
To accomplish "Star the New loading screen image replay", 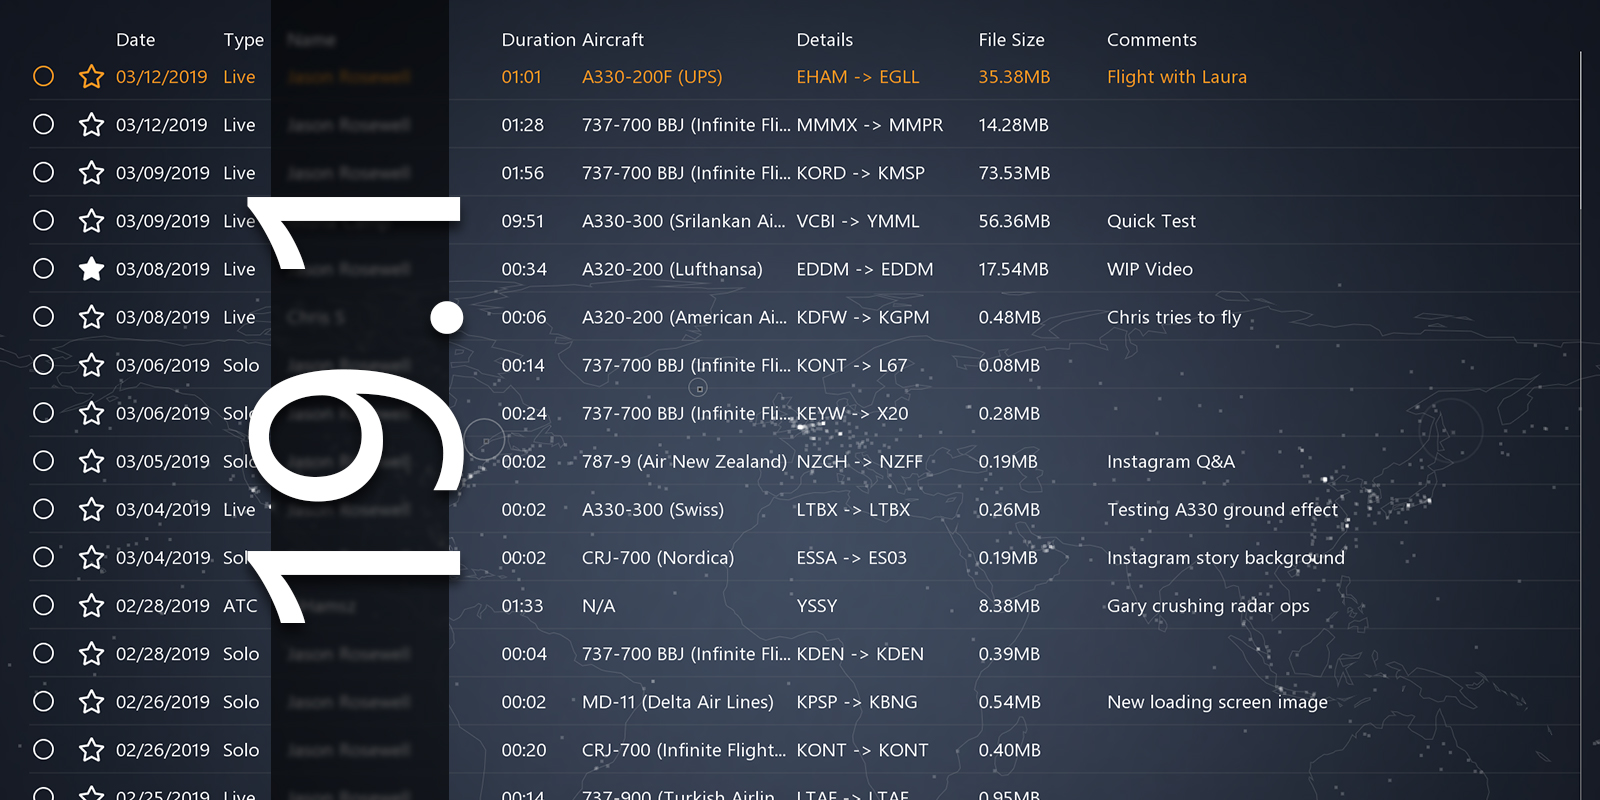I will click(91, 702).
